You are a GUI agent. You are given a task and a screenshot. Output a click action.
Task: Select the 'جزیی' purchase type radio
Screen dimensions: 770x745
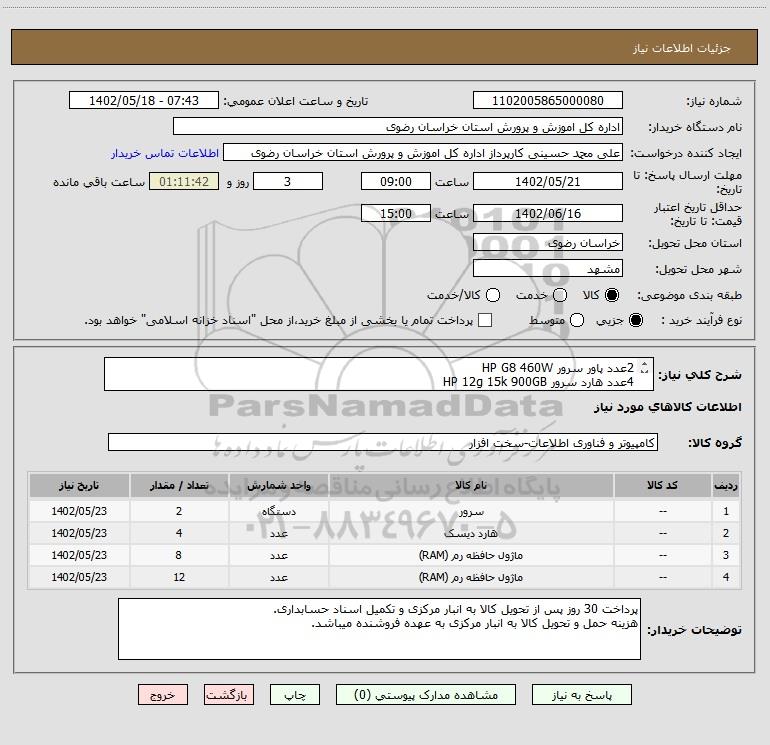635,320
